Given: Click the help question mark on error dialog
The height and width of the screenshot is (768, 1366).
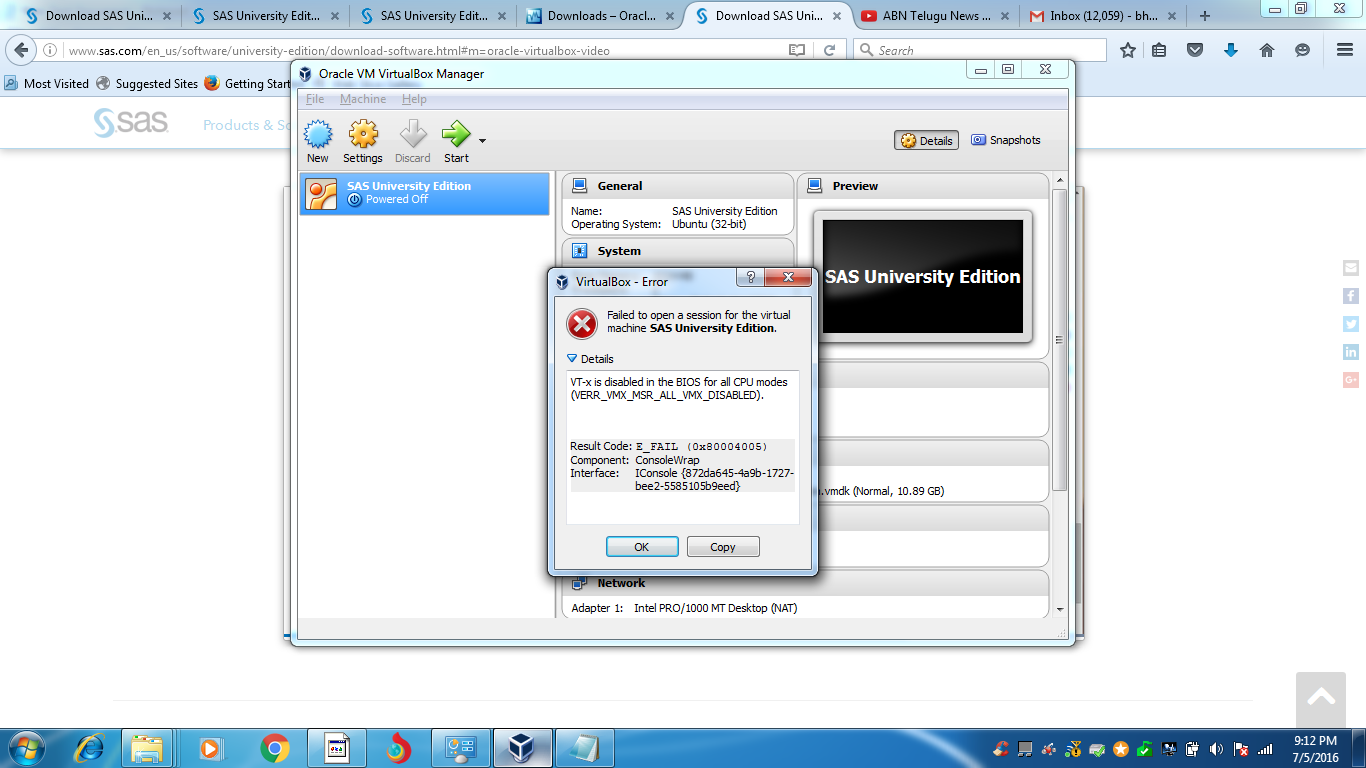Looking at the screenshot, I should point(750,277).
